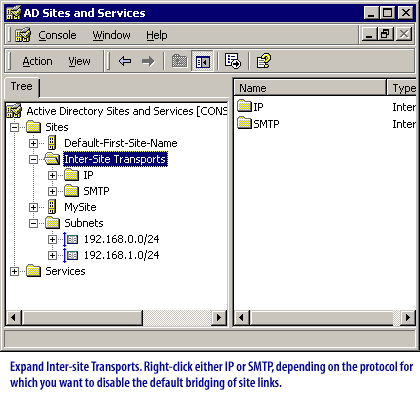Toggle the Show/Hide Console Tree icon
Viewport: 420px width, 400px height.
tap(203, 61)
